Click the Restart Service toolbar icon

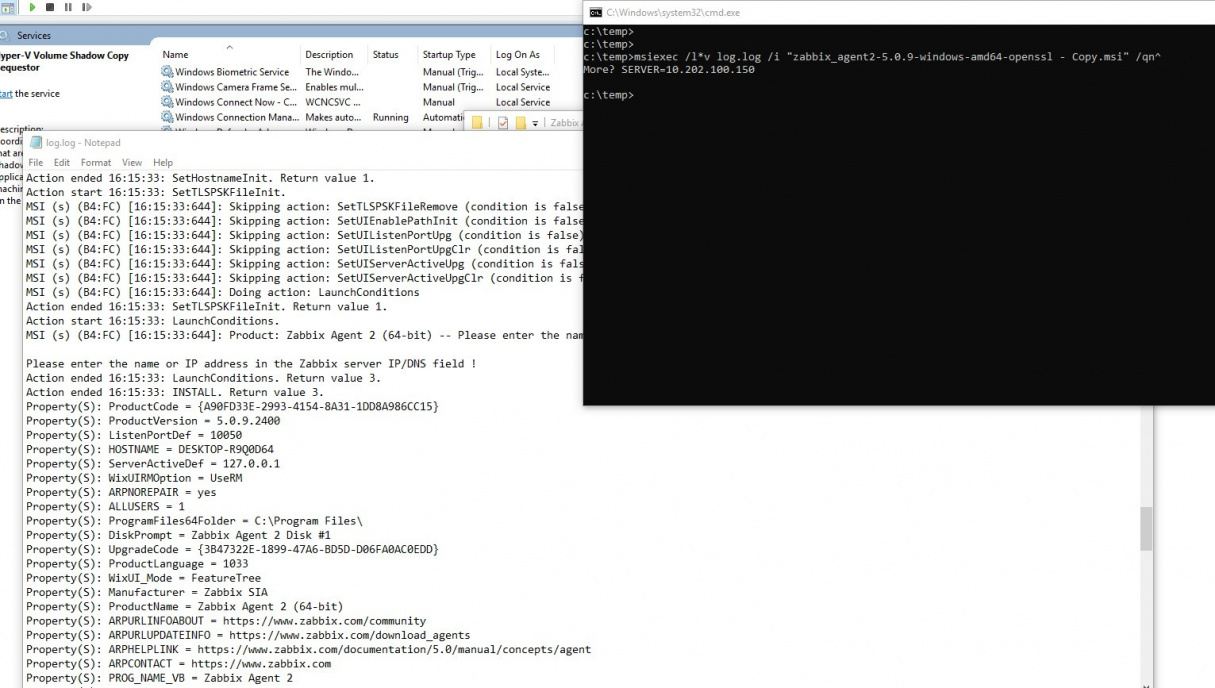87,7
